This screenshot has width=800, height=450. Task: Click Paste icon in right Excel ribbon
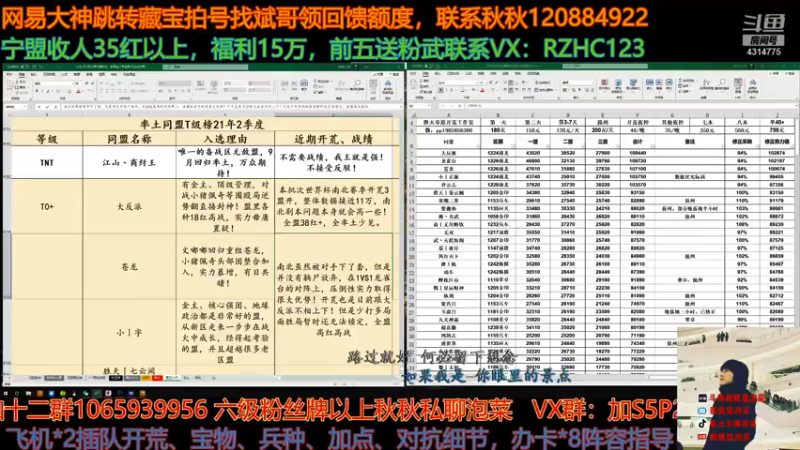(x=414, y=84)
